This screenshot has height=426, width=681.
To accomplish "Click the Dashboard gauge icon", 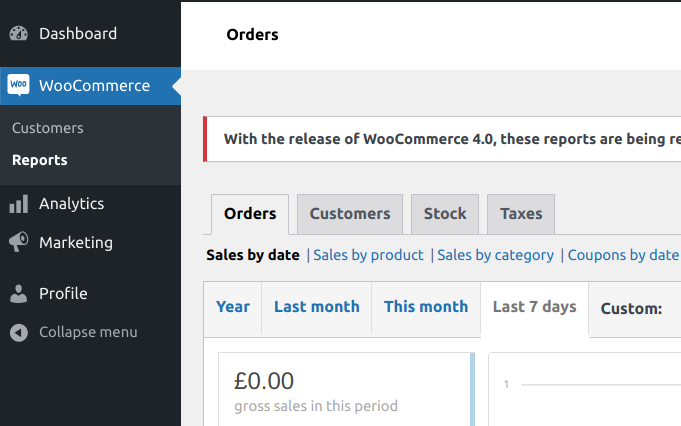I will [x=18, y=33].
